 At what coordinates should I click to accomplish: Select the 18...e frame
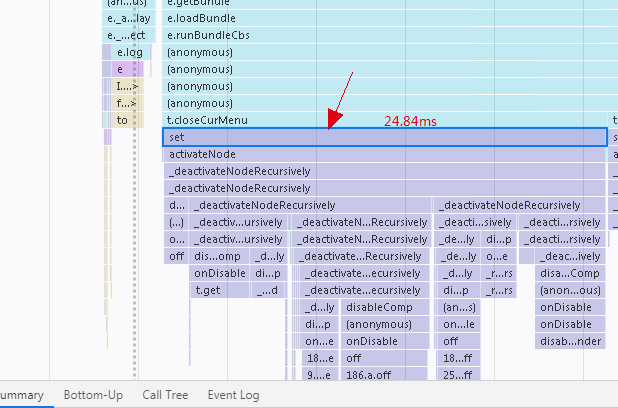click(320, 358)
